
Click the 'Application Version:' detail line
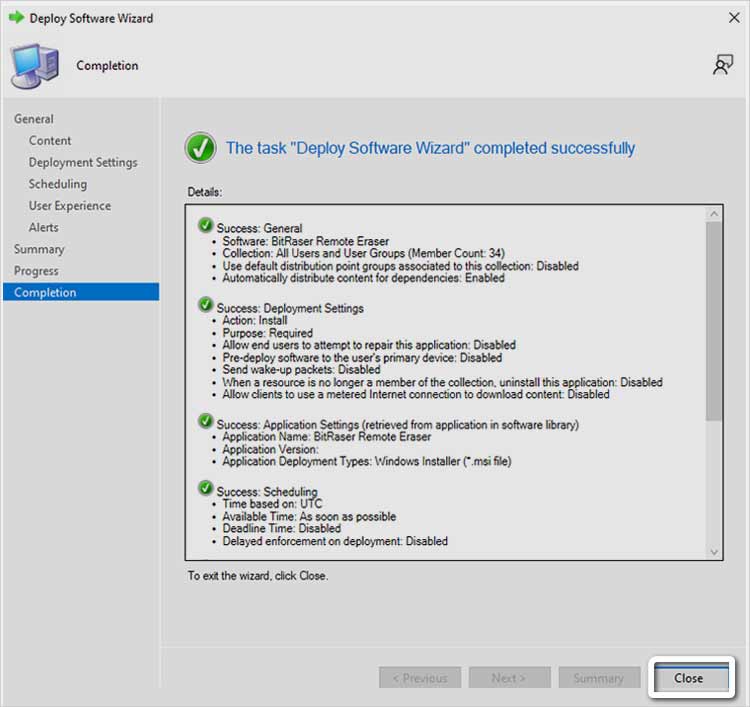270,449
